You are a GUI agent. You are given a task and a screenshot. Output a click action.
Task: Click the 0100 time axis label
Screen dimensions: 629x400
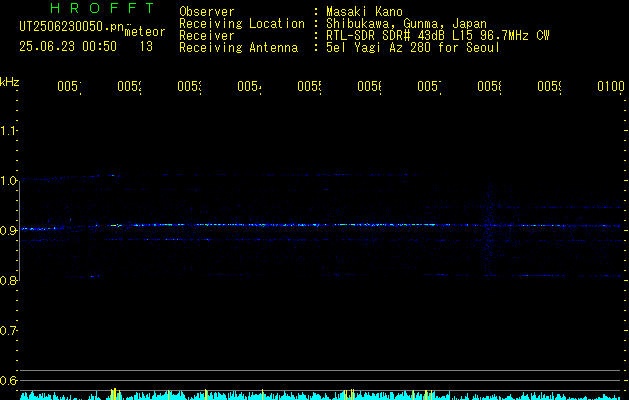pyautogui.click(x=611, y=86)
